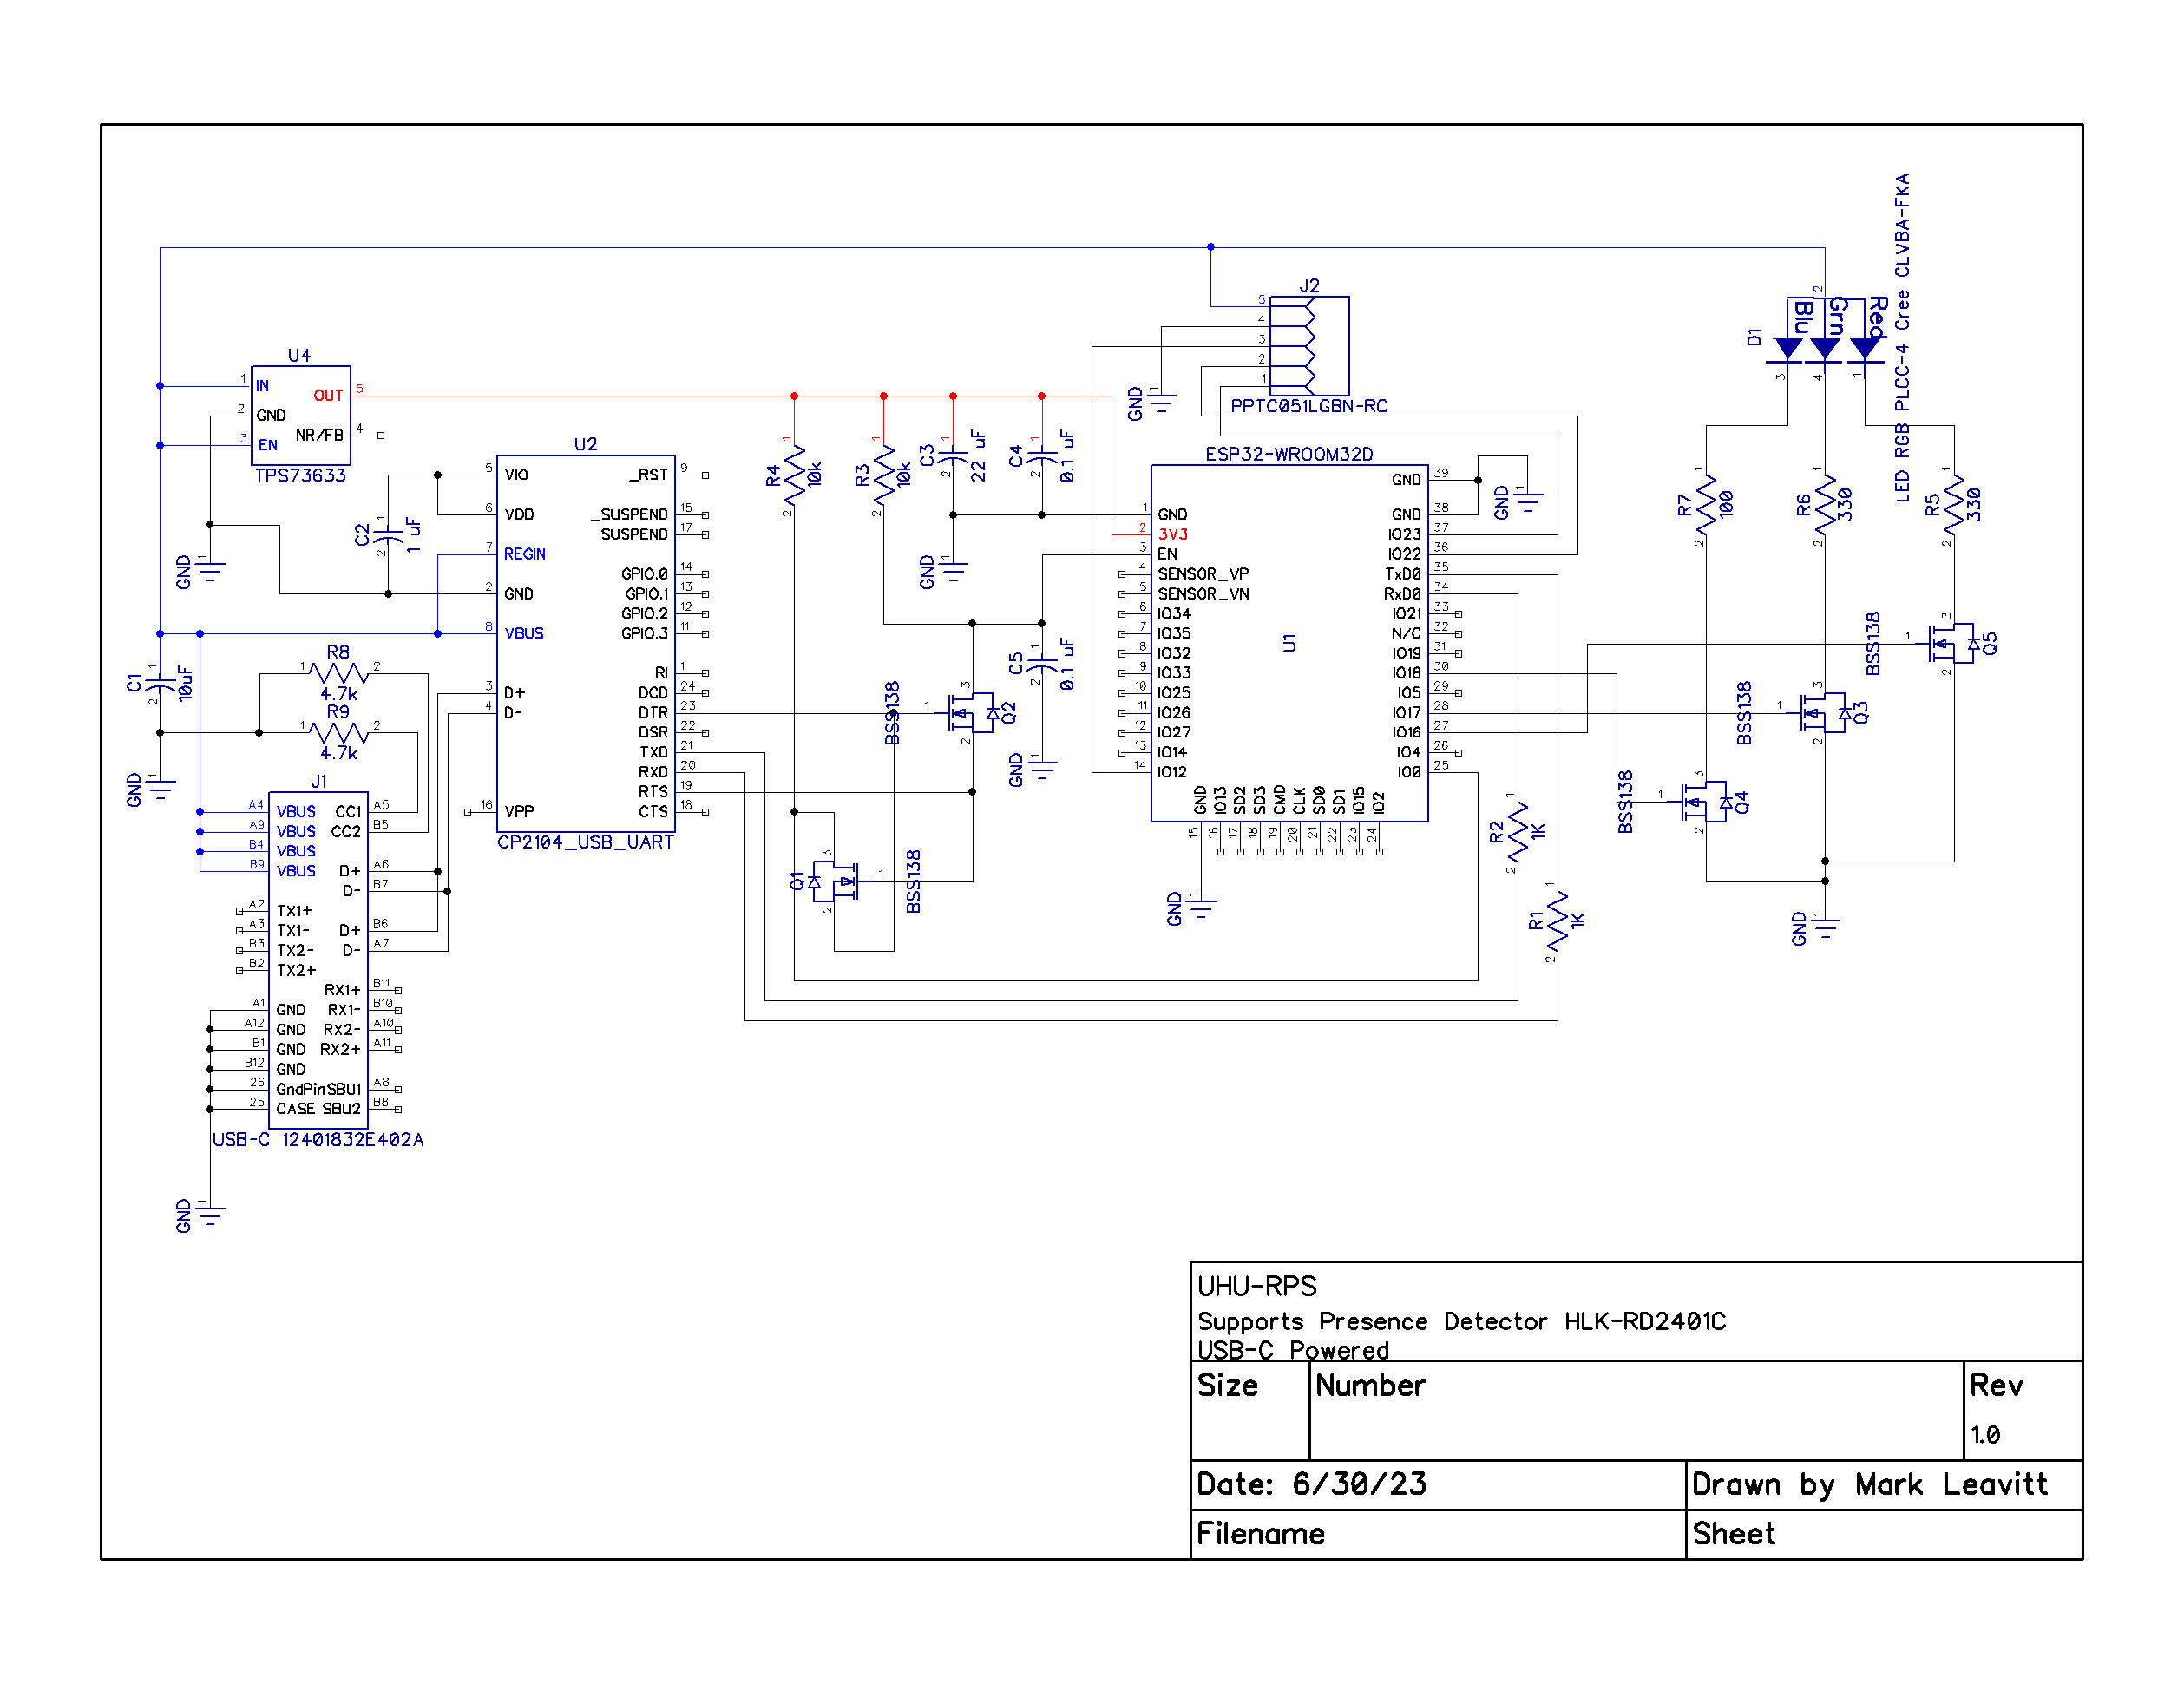
Task: Click resistor R2 marked 1K
Action: [1516, 830]
